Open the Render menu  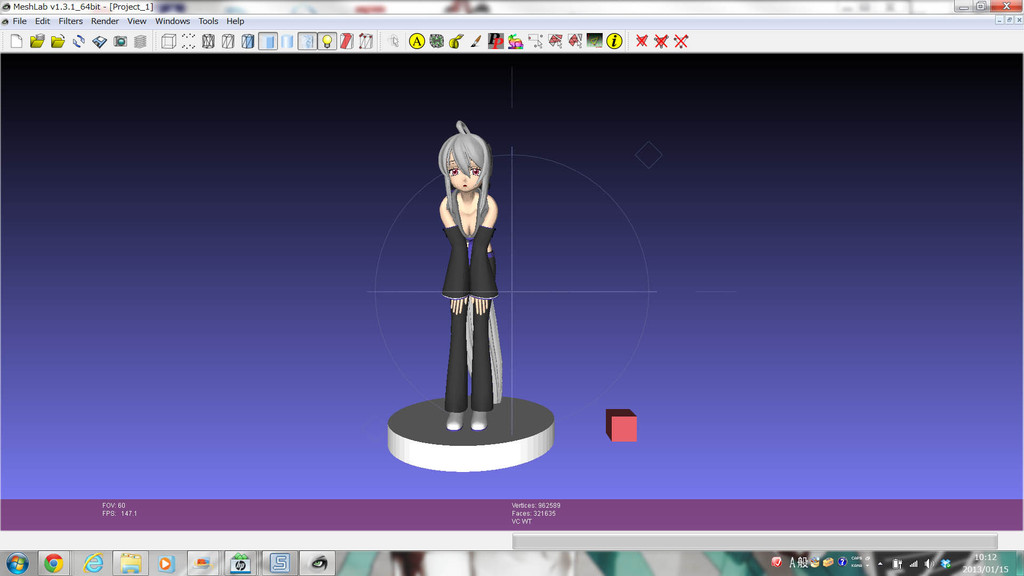[104, 22]
